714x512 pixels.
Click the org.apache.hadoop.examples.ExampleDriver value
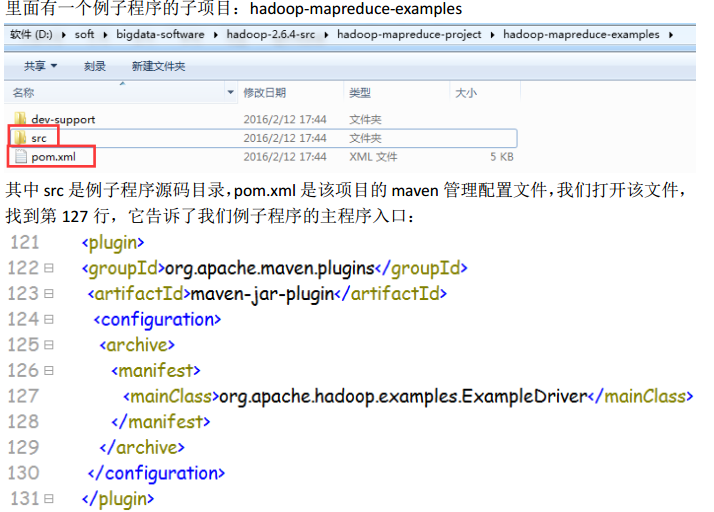(x=403, y=397)
